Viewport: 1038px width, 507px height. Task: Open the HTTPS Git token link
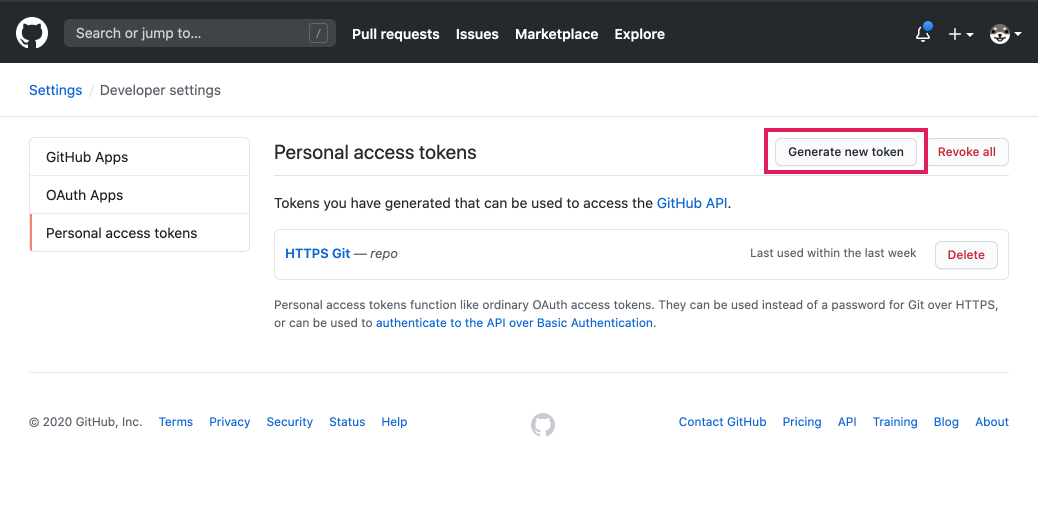[318, 254]
